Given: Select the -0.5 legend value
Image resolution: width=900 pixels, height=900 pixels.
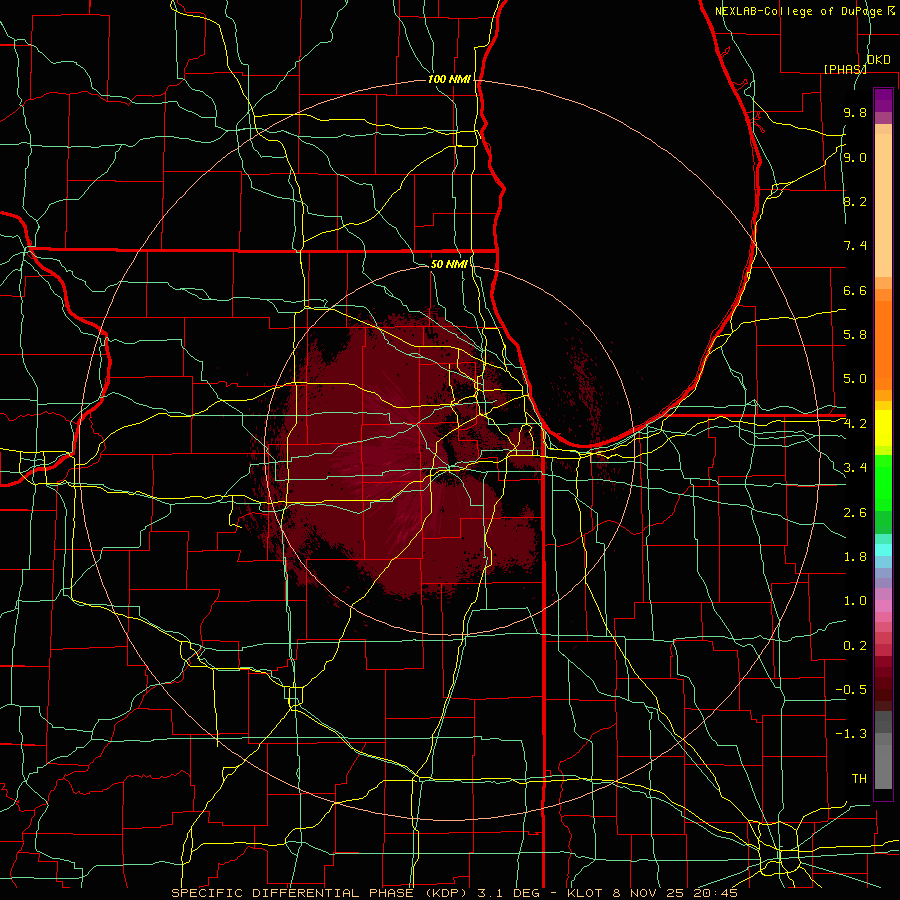Looking at the screenshot, I should click(851, 690).
